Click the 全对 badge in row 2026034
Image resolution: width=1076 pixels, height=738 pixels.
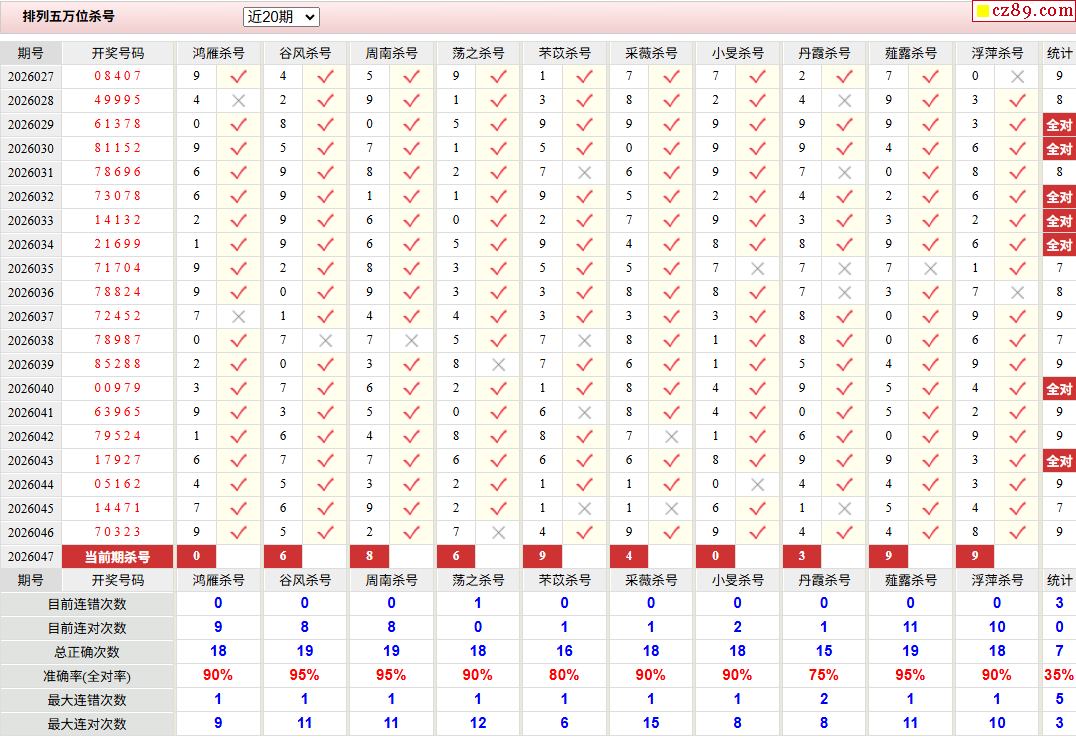(1059, 245)
